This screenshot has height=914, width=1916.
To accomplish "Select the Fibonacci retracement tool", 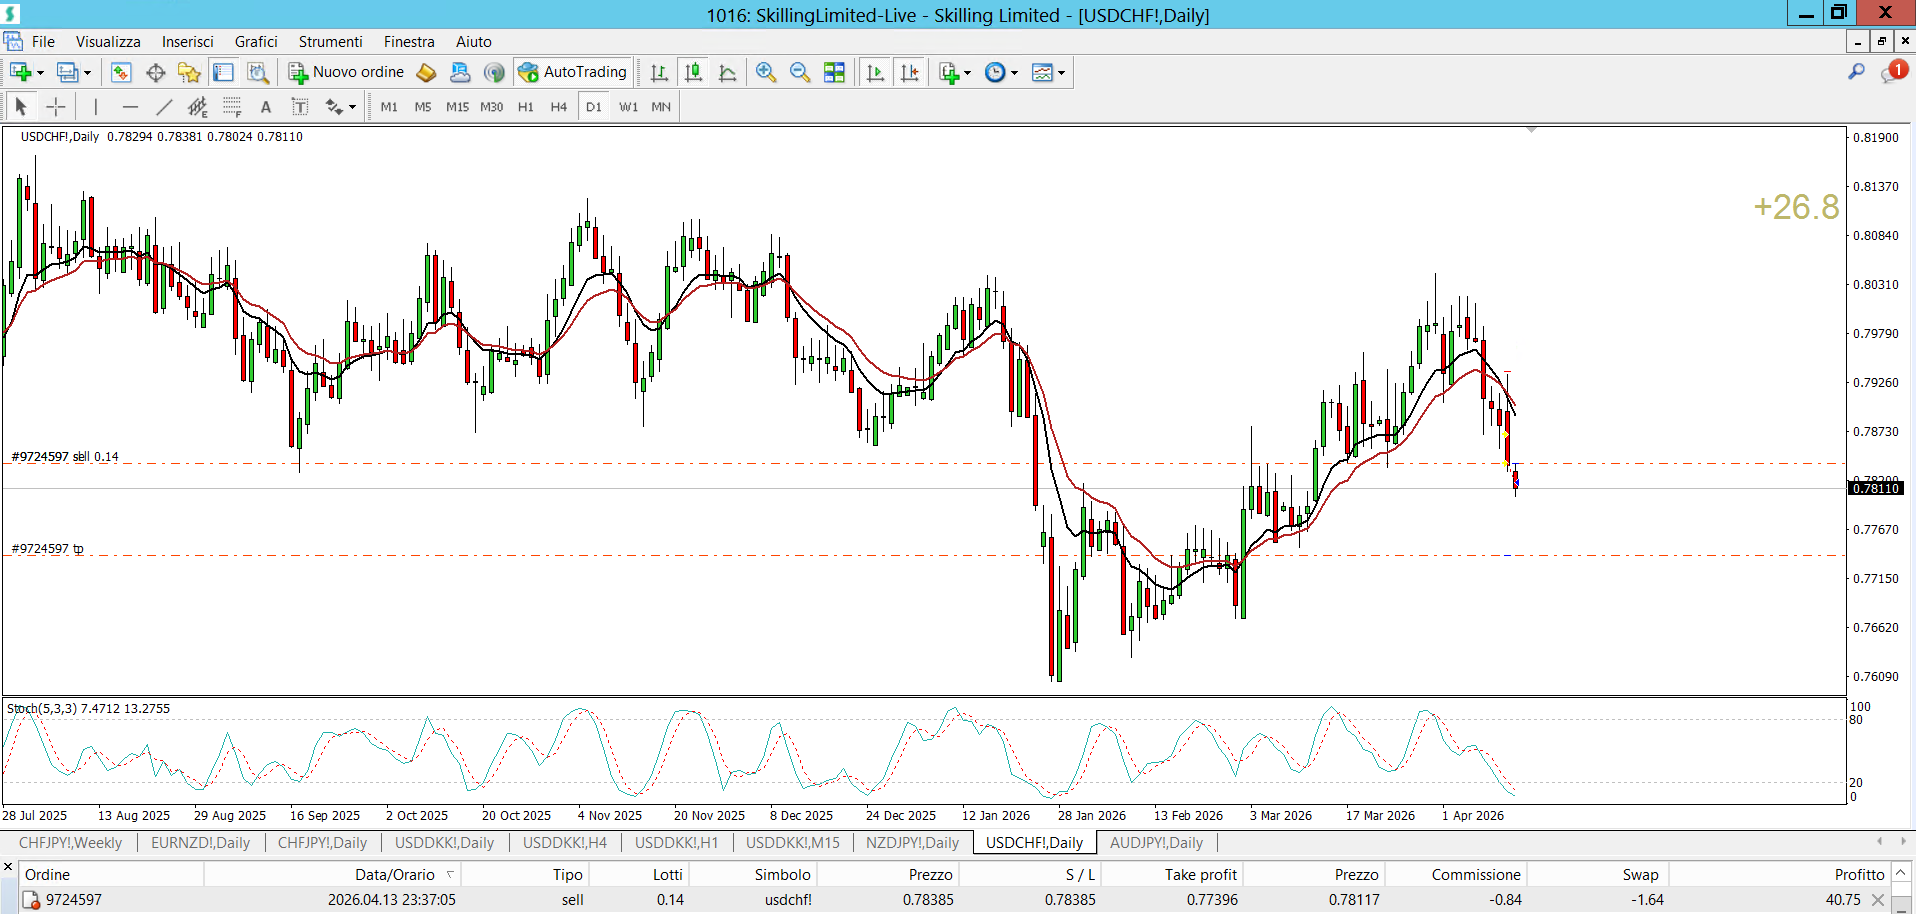I will point(232,107).
